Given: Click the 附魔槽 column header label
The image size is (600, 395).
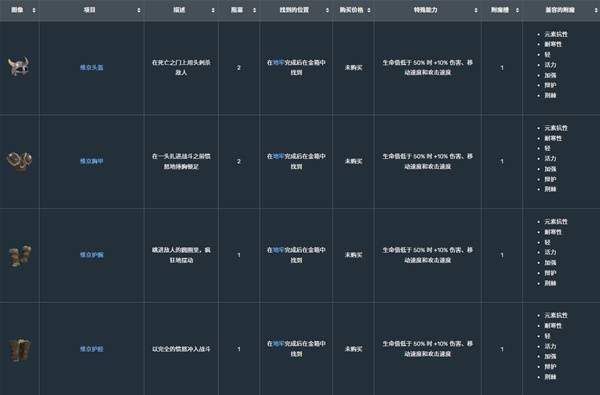Looking at the screenshot, I should 500,10.
